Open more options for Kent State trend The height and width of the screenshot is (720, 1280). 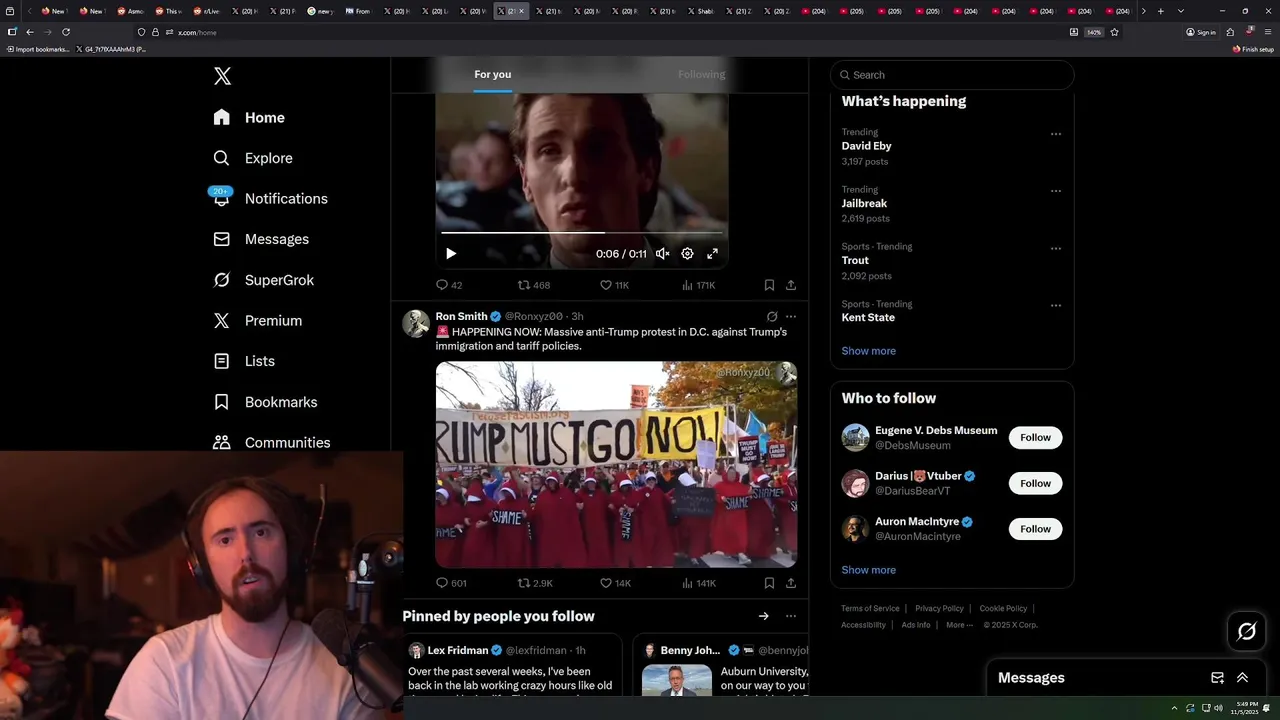pos(1055,305)
